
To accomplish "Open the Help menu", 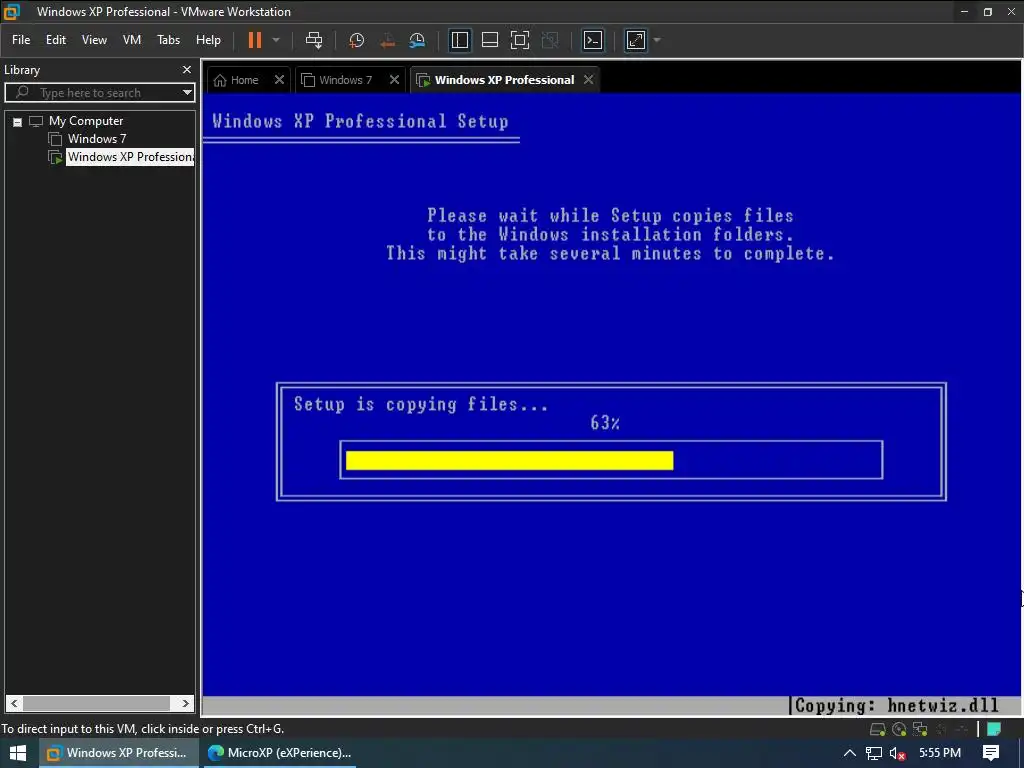I will click(208, 40).
